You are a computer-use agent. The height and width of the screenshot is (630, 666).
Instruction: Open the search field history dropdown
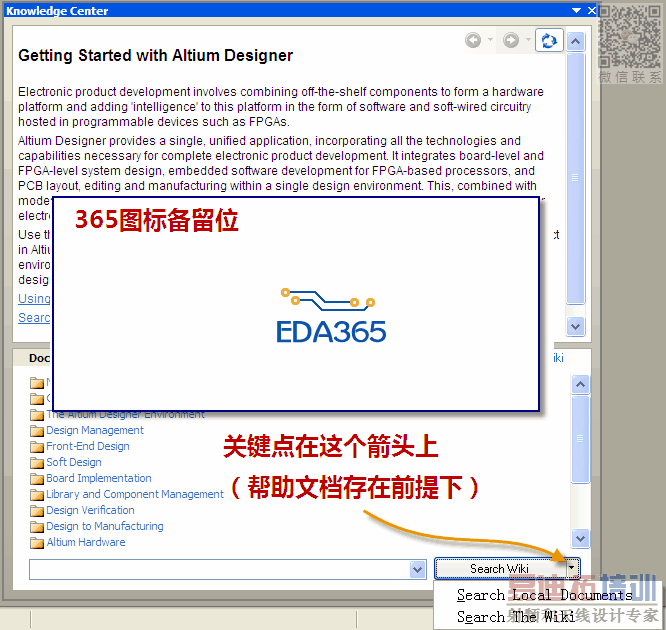tap(418, 570)
